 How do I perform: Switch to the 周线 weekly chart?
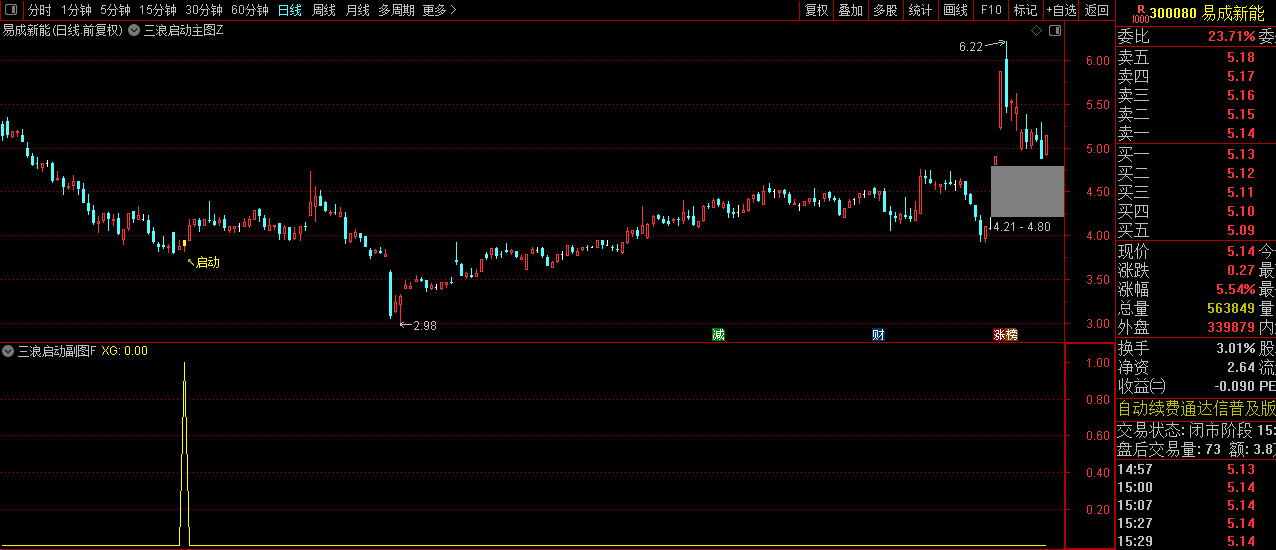(x=324, y=10)
